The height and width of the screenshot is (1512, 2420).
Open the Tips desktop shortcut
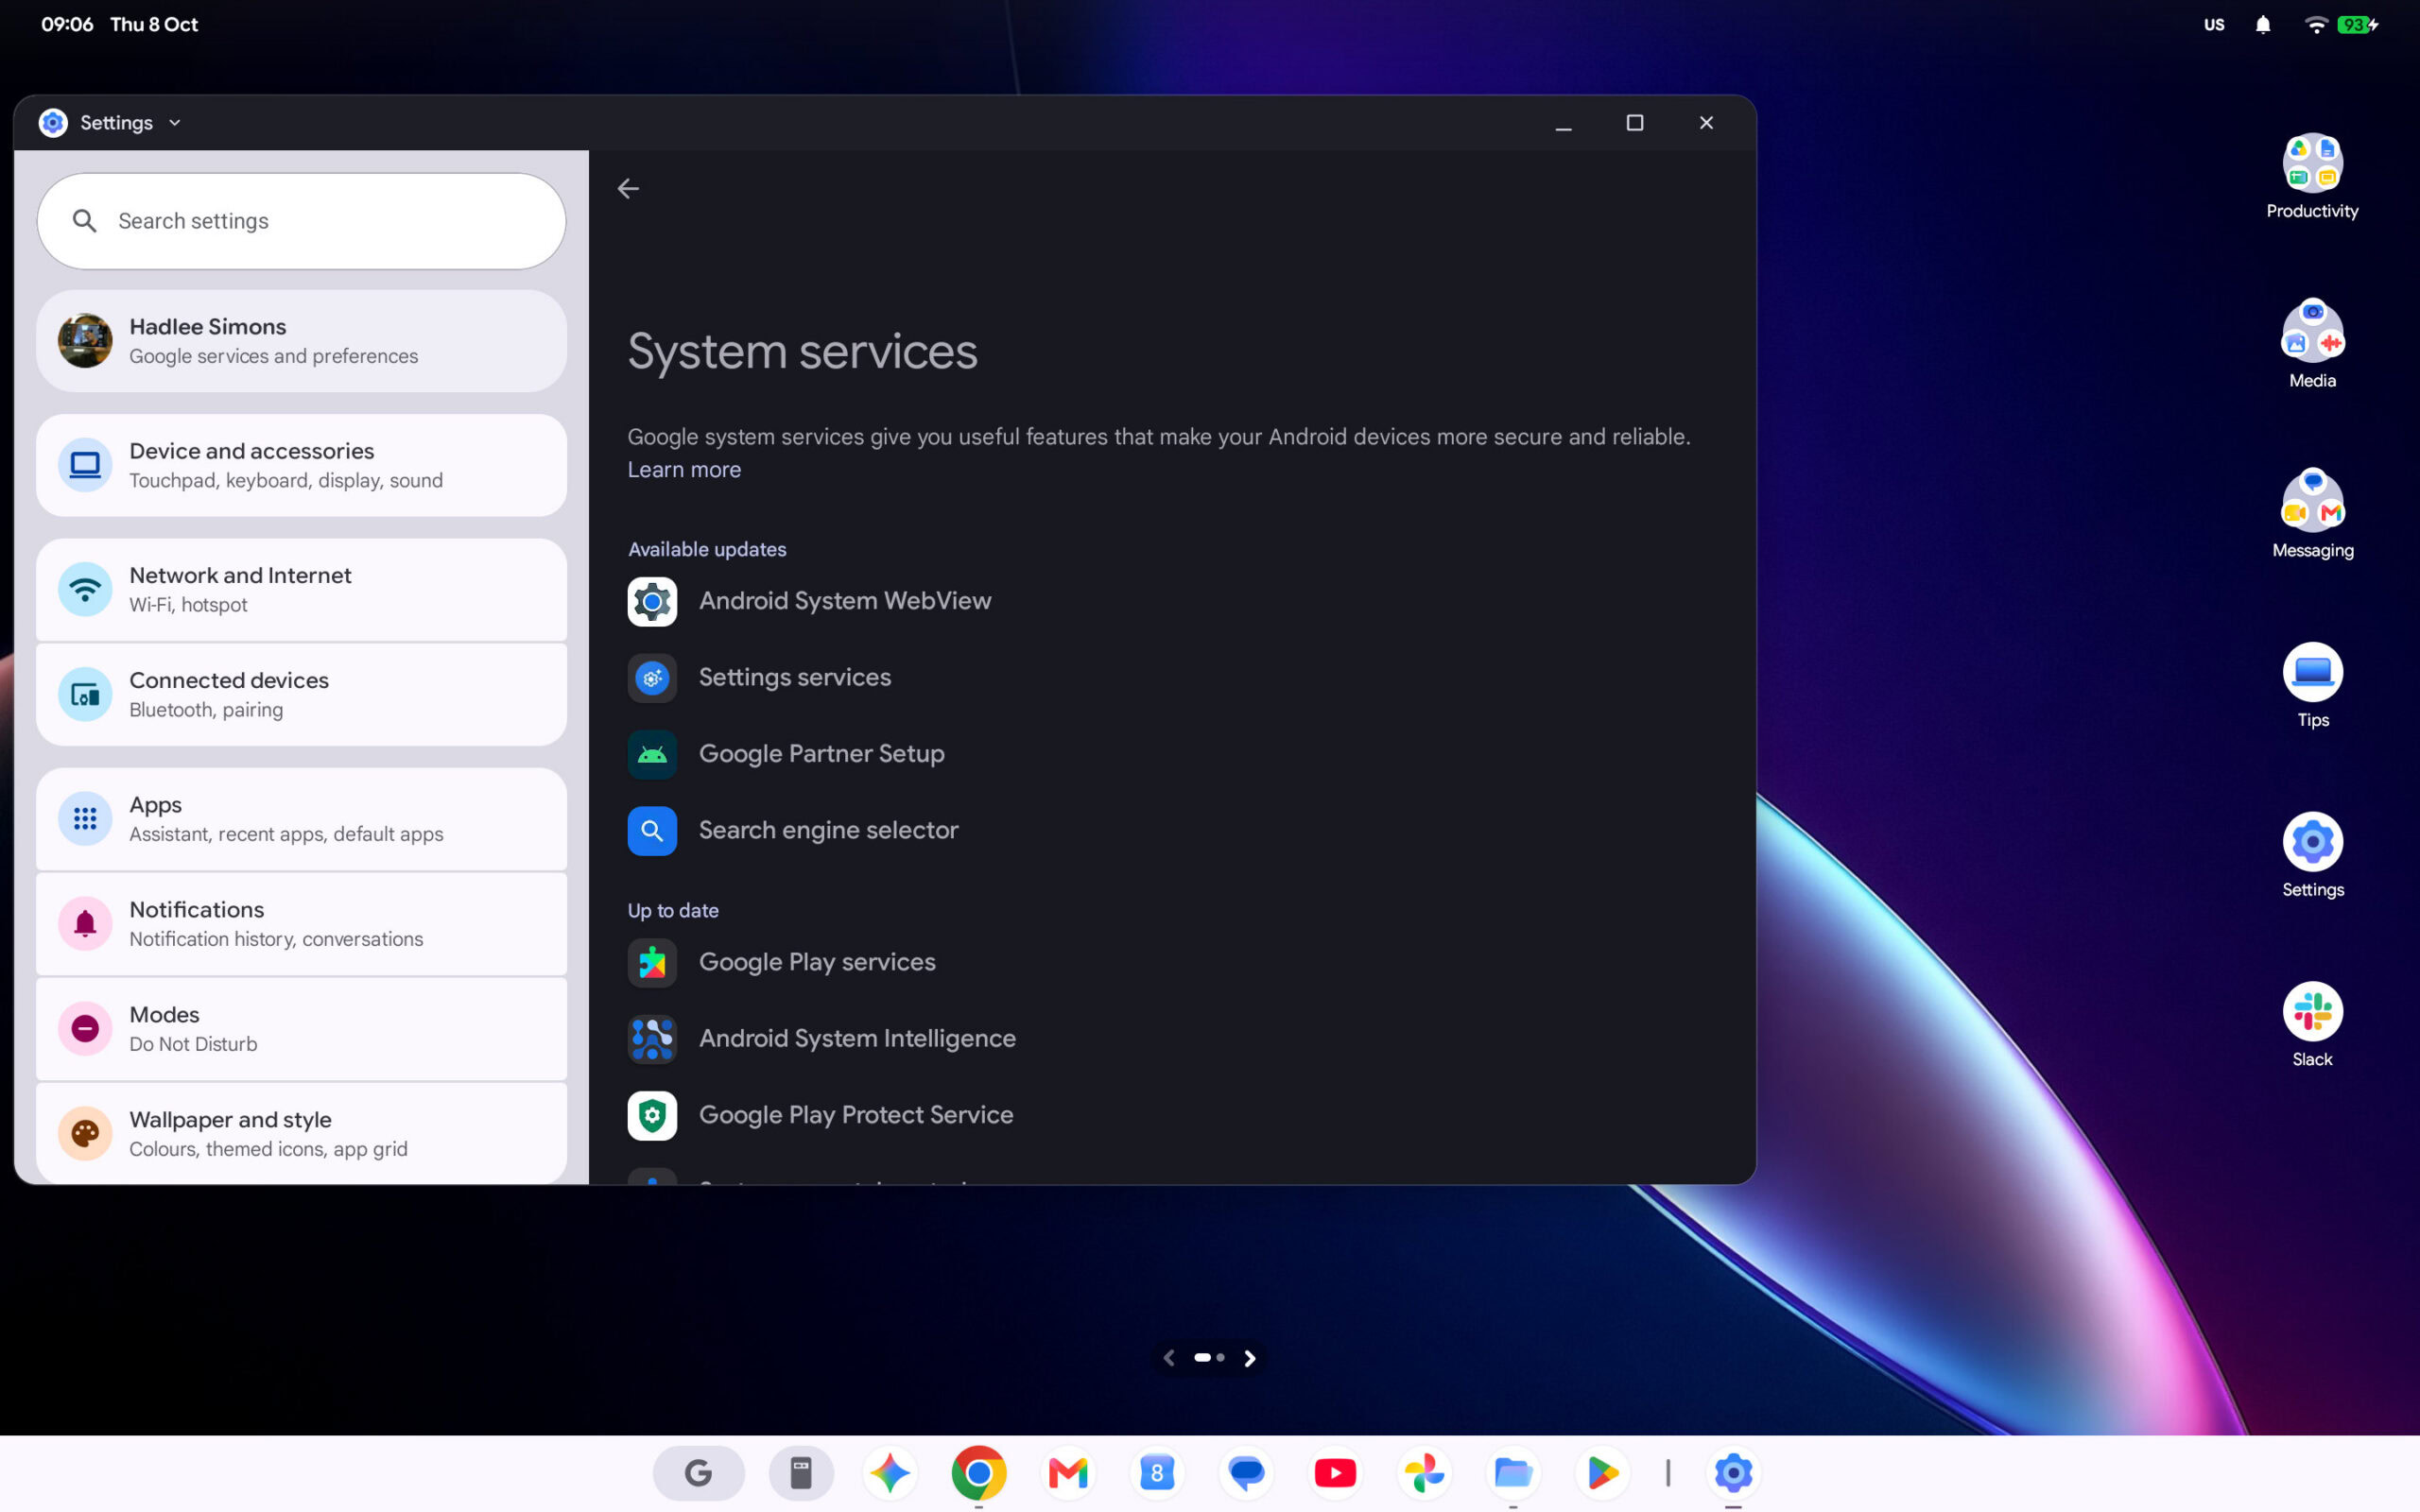(2312, 686)
